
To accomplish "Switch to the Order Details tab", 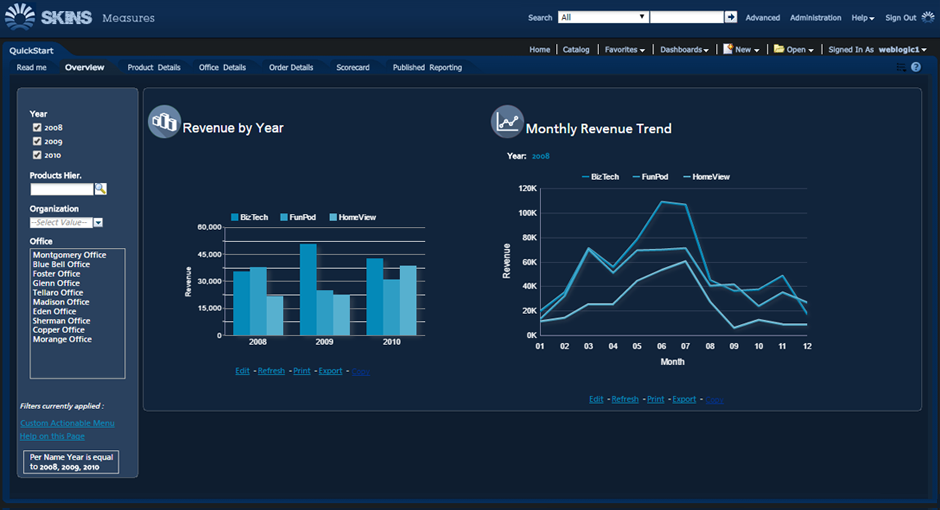I will pyautogui.click(x=291, y=68).
